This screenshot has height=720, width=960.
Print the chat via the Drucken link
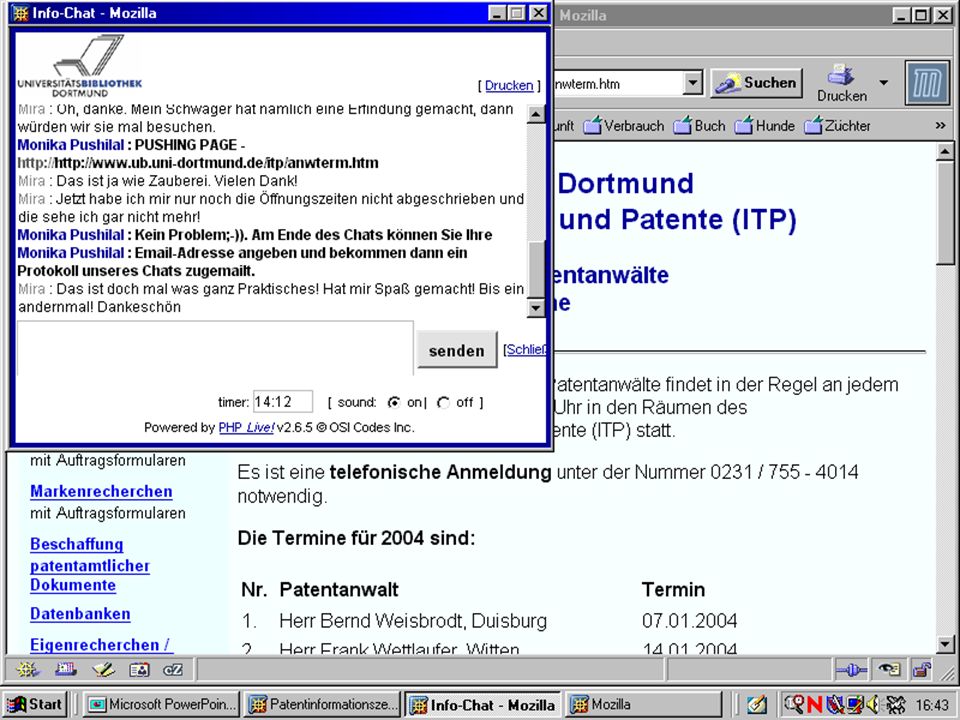point(509,85)
